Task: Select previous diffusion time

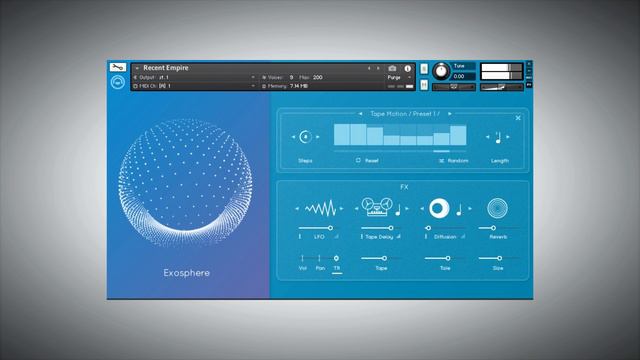Action: 422,209
